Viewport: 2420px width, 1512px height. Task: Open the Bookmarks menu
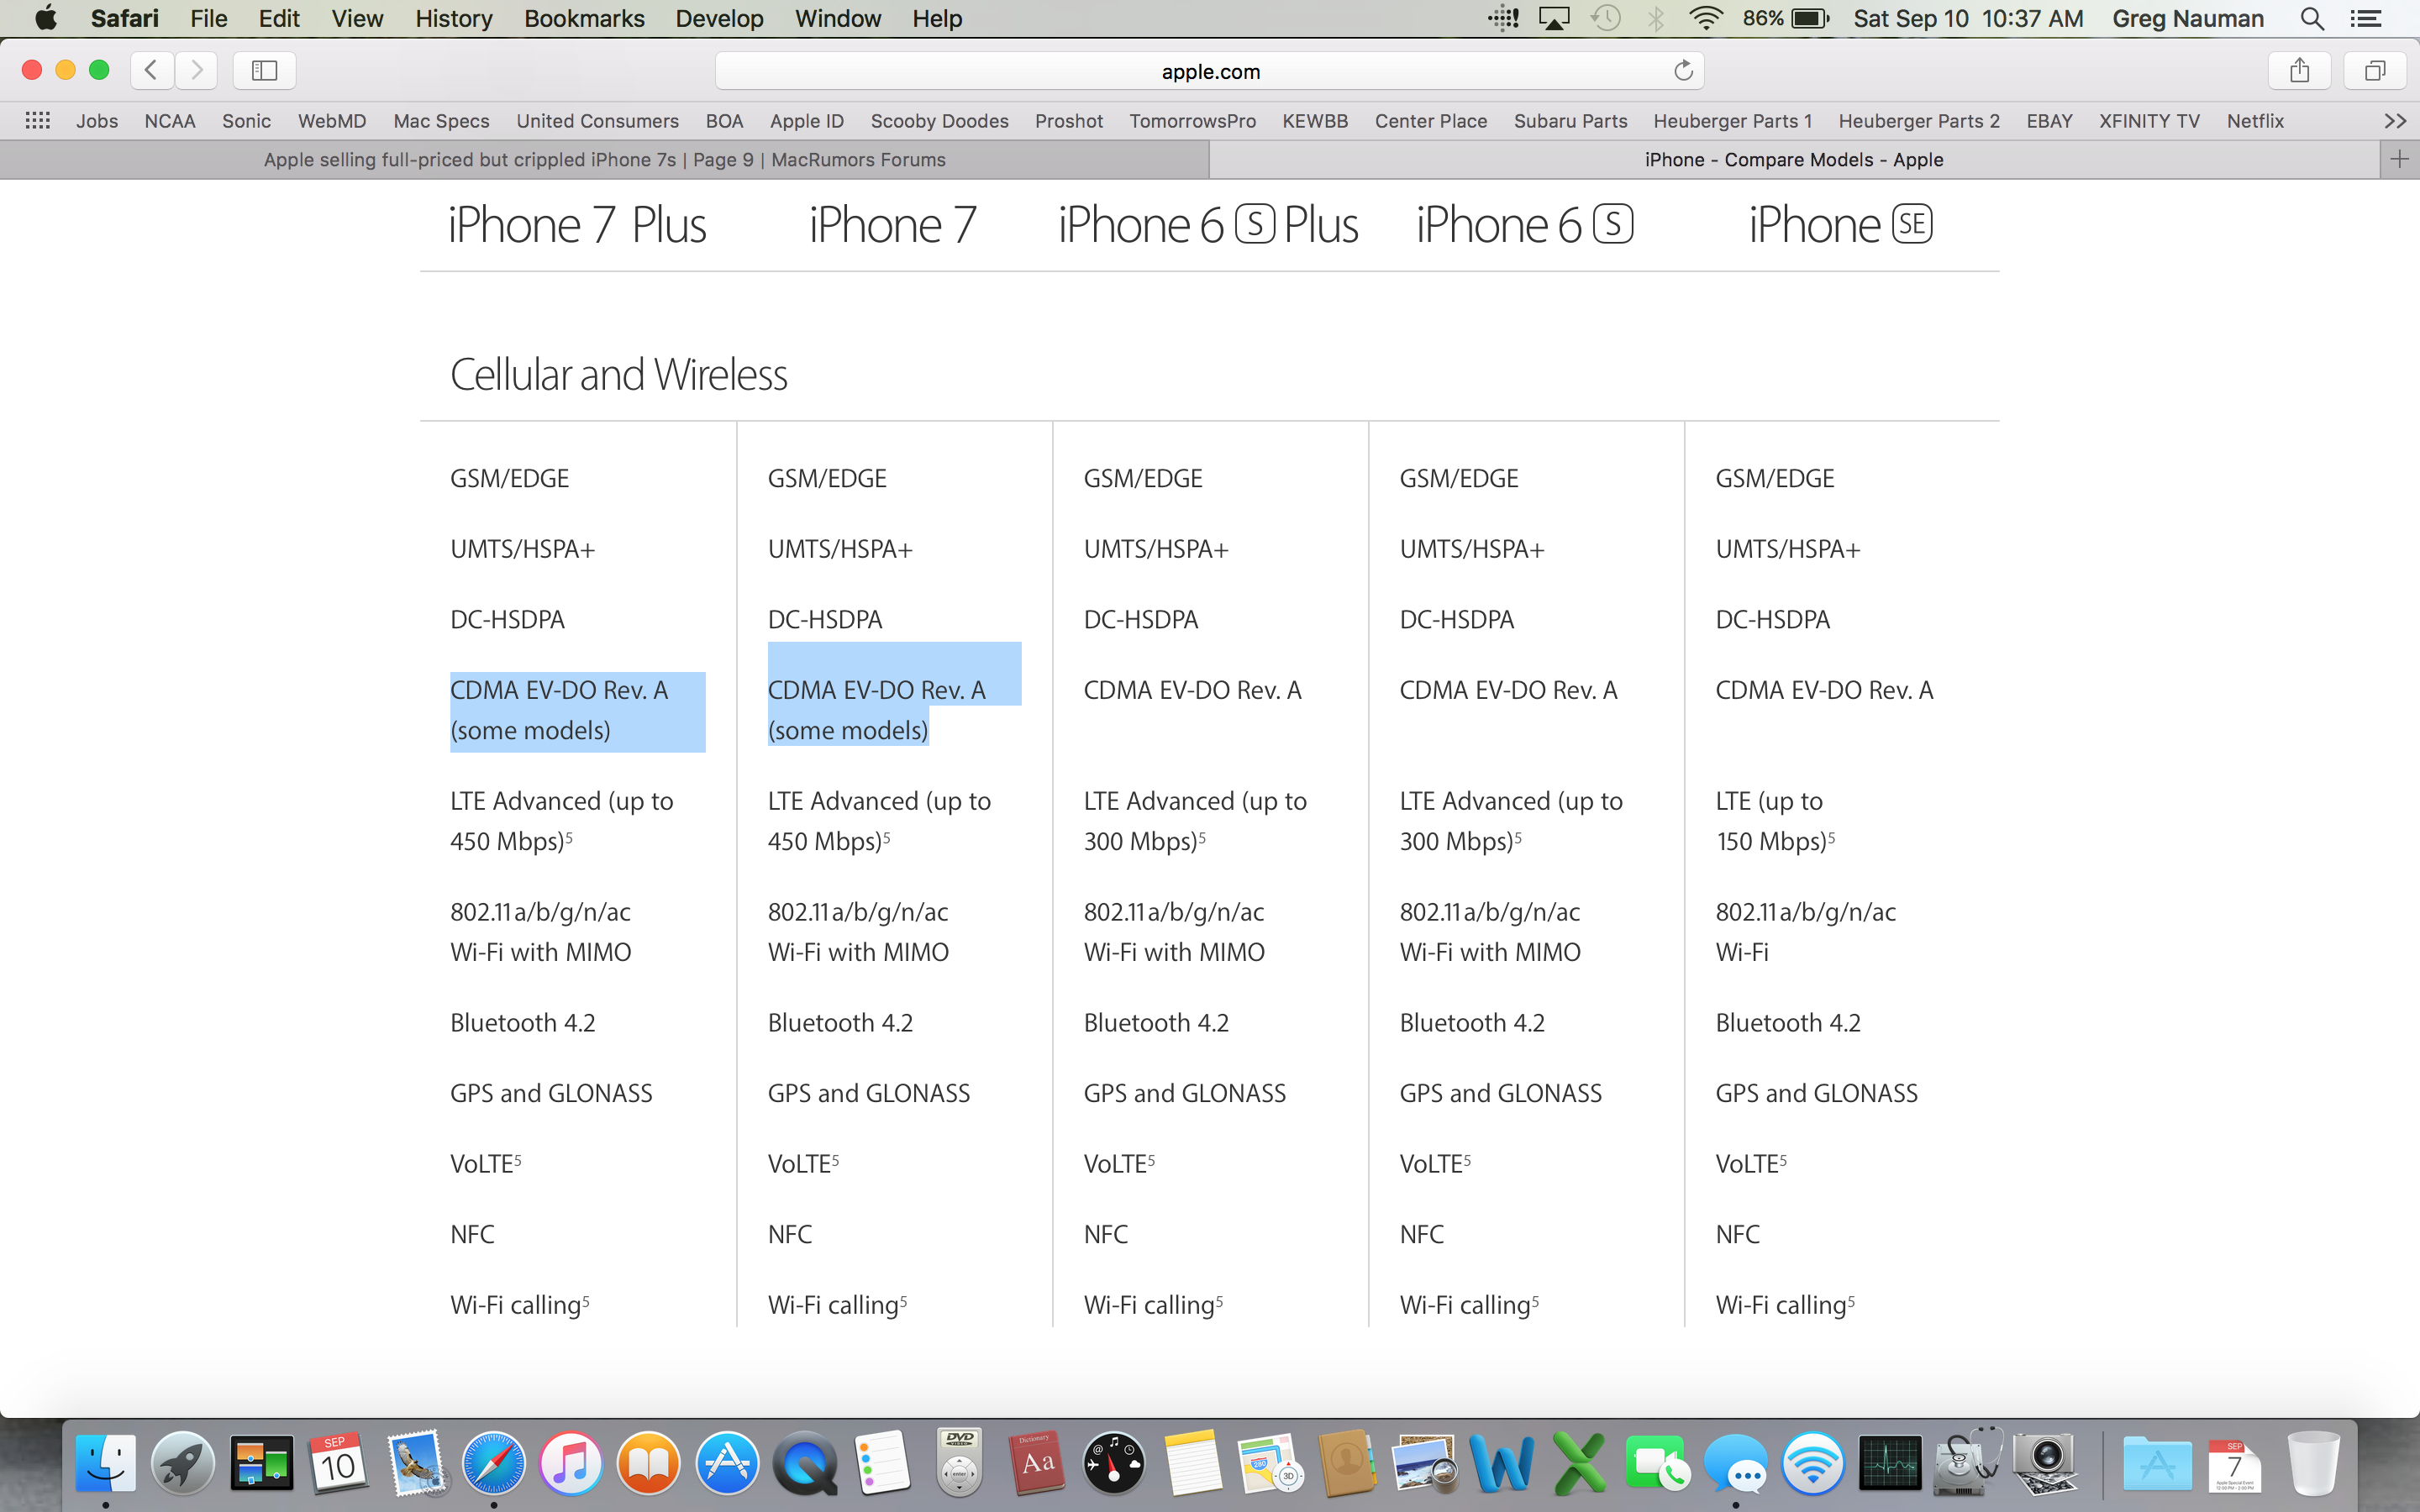click(584, 18)
